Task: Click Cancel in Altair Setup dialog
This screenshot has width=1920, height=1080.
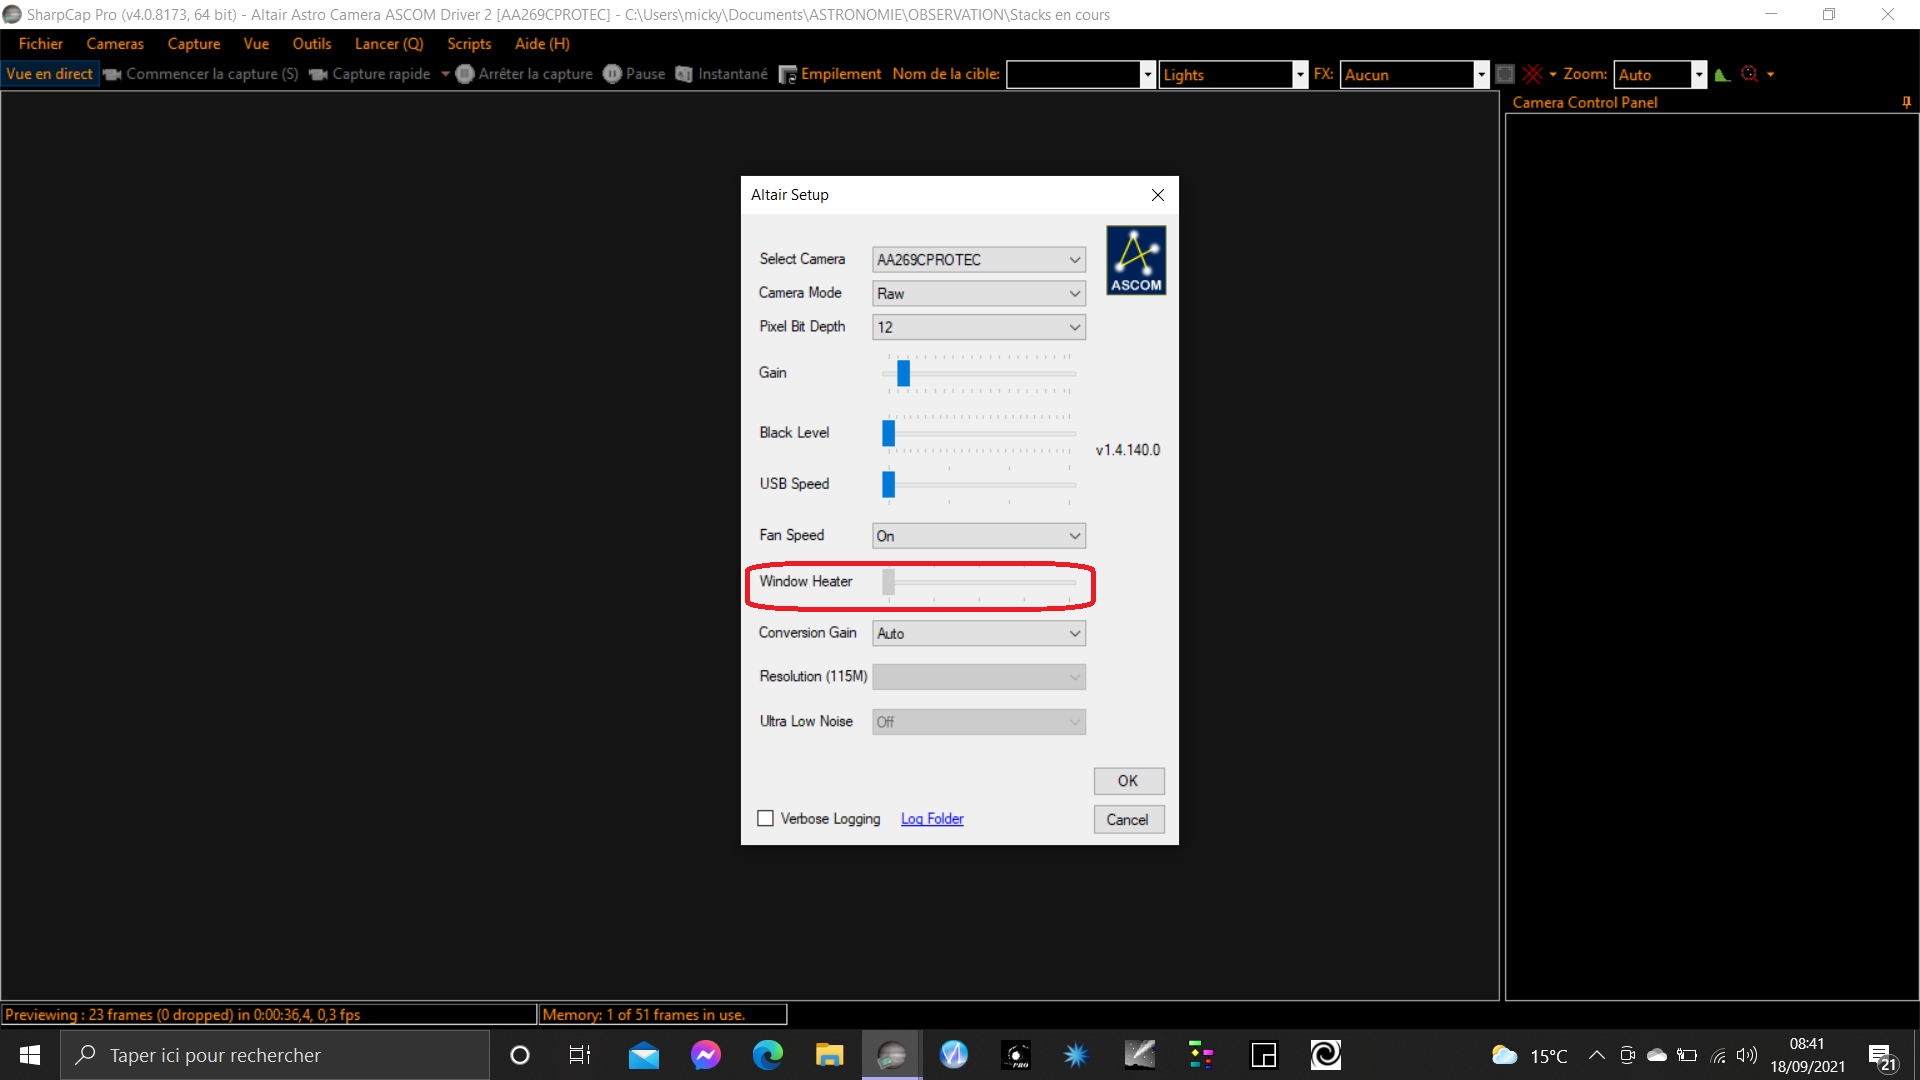Action: pos(1128,820)
